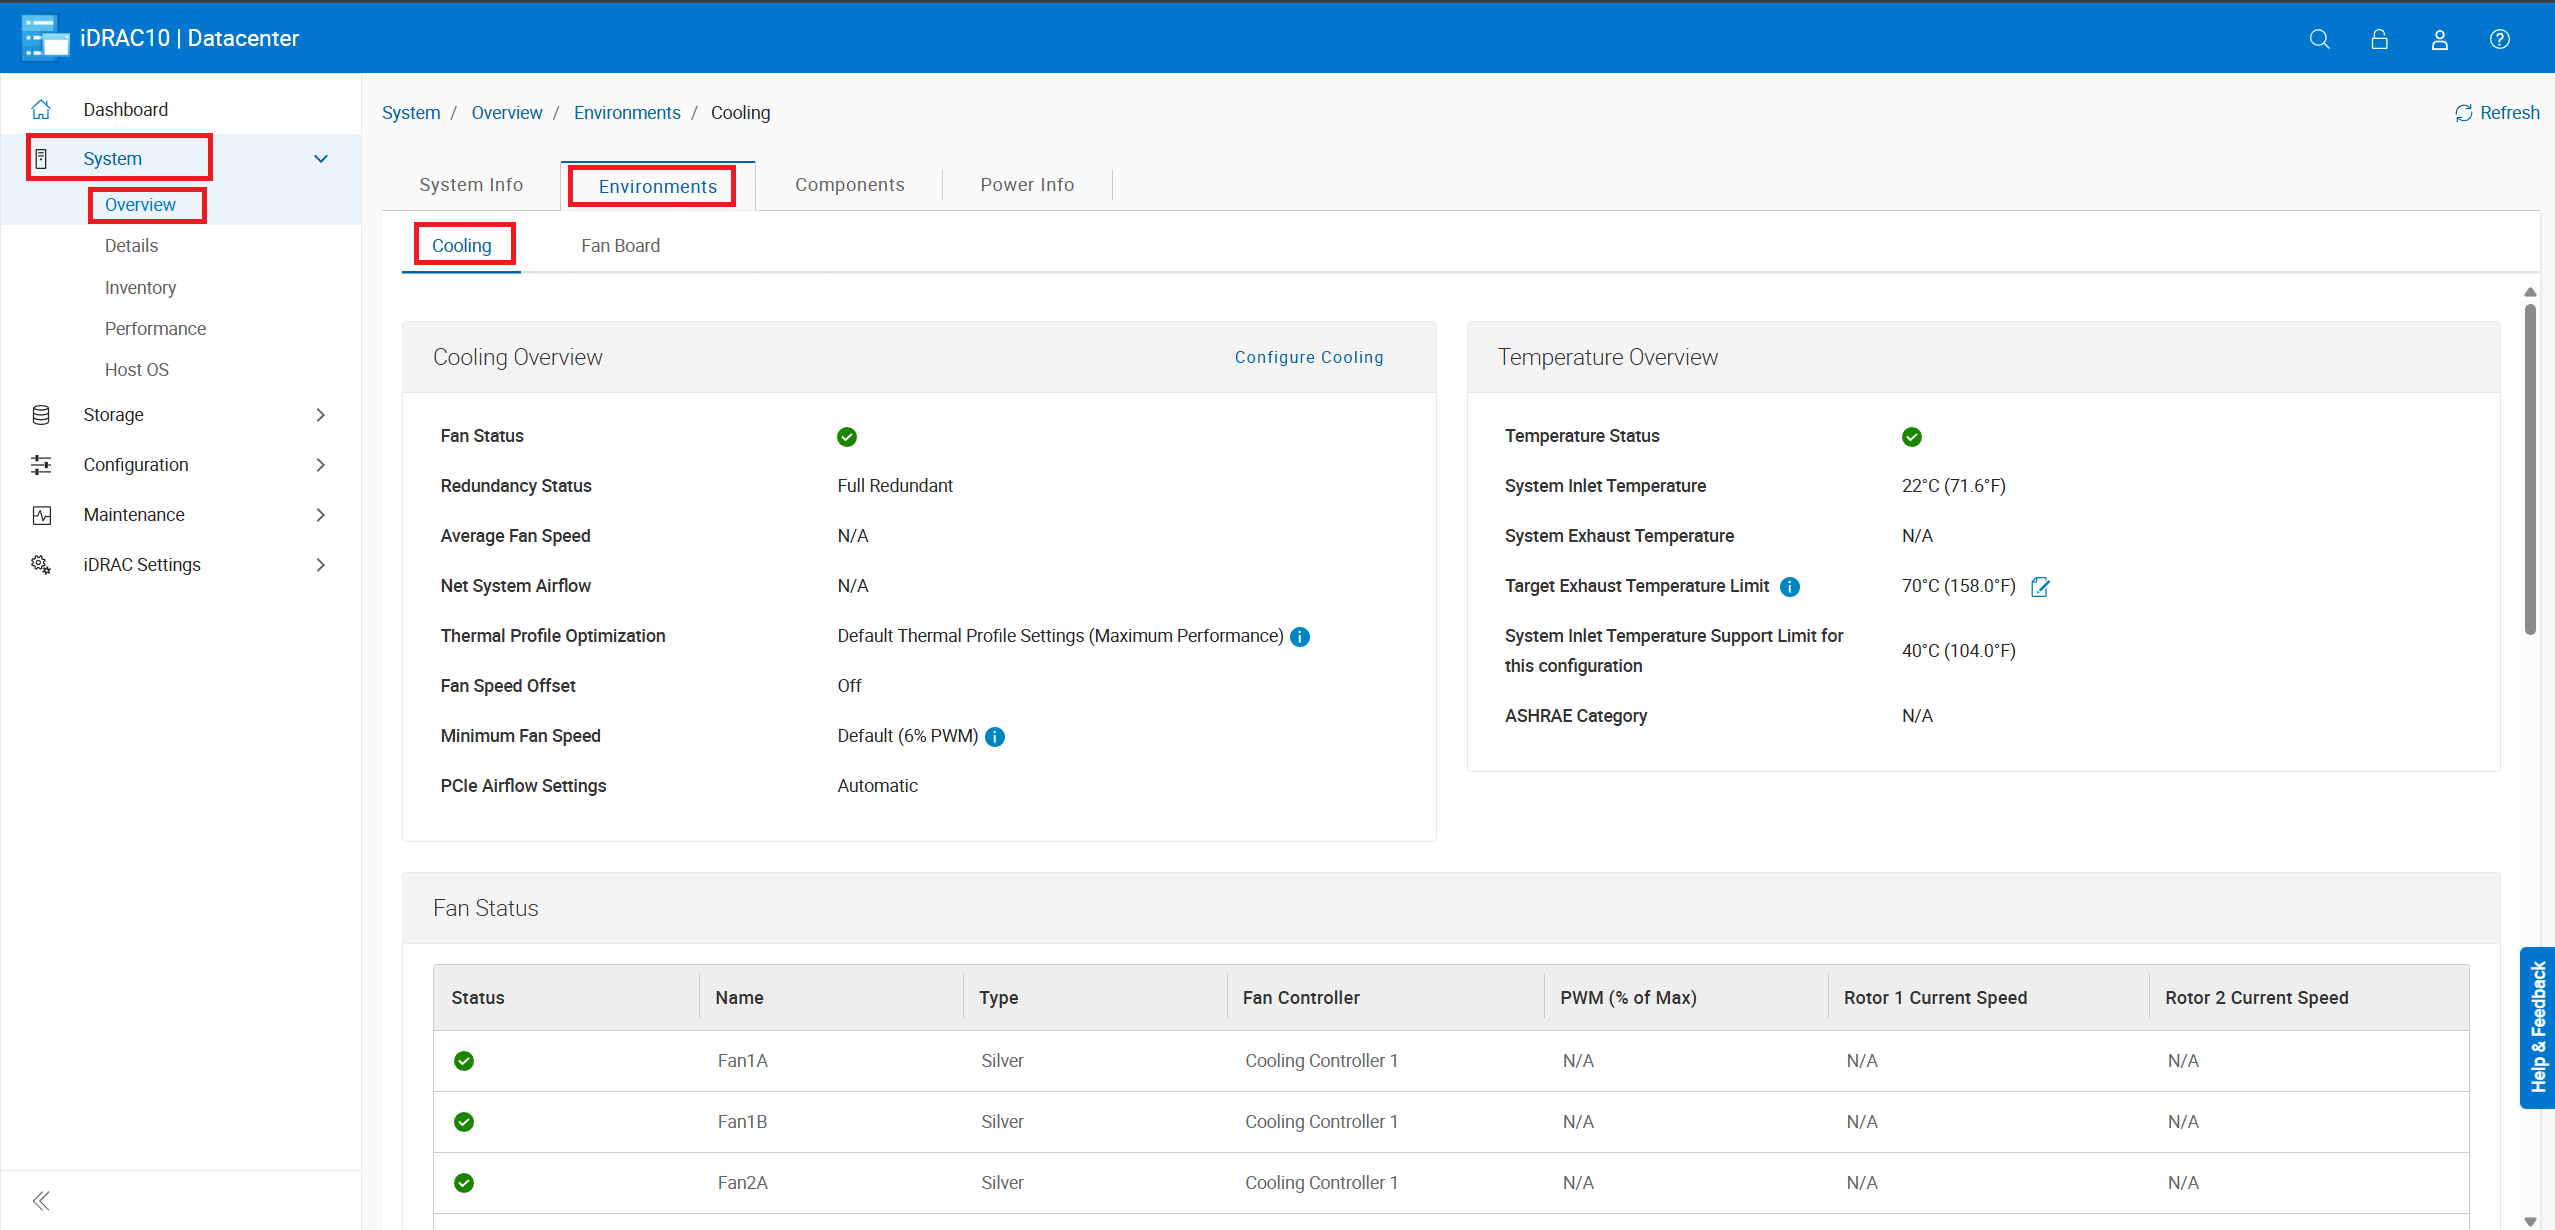Click the Dashboard home icon
2555x1230 pixels.
[x=41, y=109]
